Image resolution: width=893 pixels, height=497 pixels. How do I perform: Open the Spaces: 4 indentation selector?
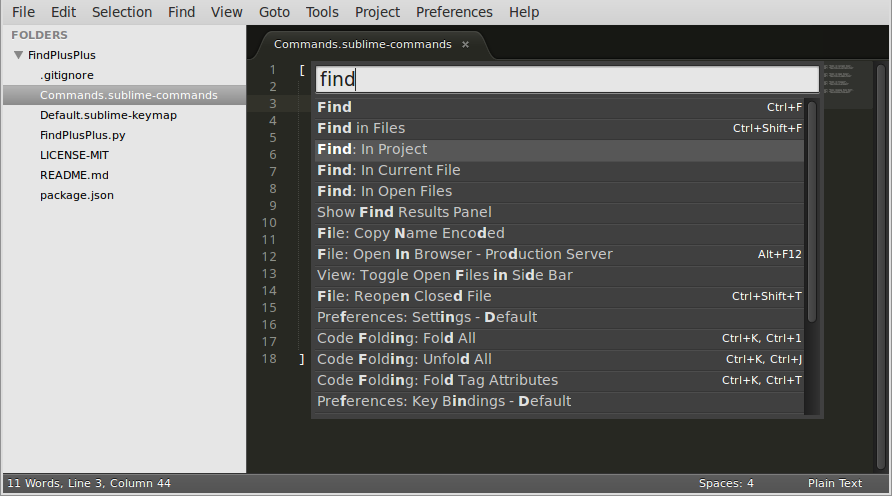pos(726,484)
